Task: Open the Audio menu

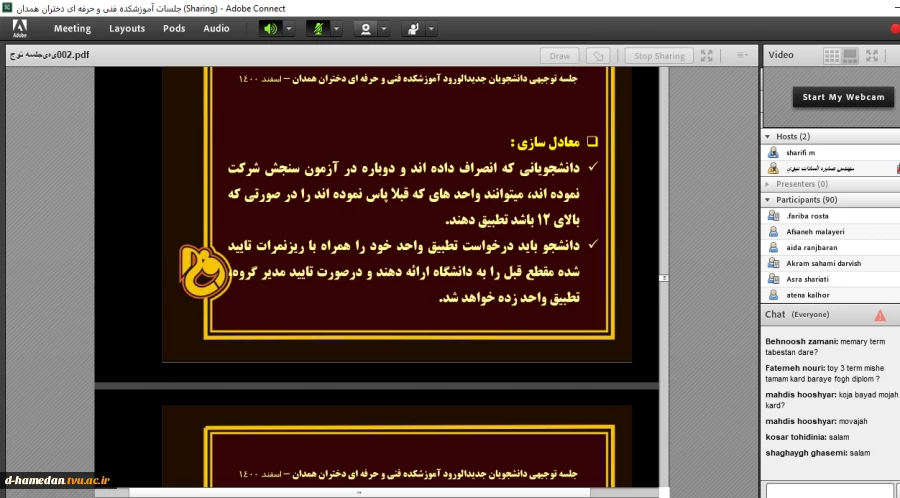Action: pyautogui.click(x=216, y=29)
